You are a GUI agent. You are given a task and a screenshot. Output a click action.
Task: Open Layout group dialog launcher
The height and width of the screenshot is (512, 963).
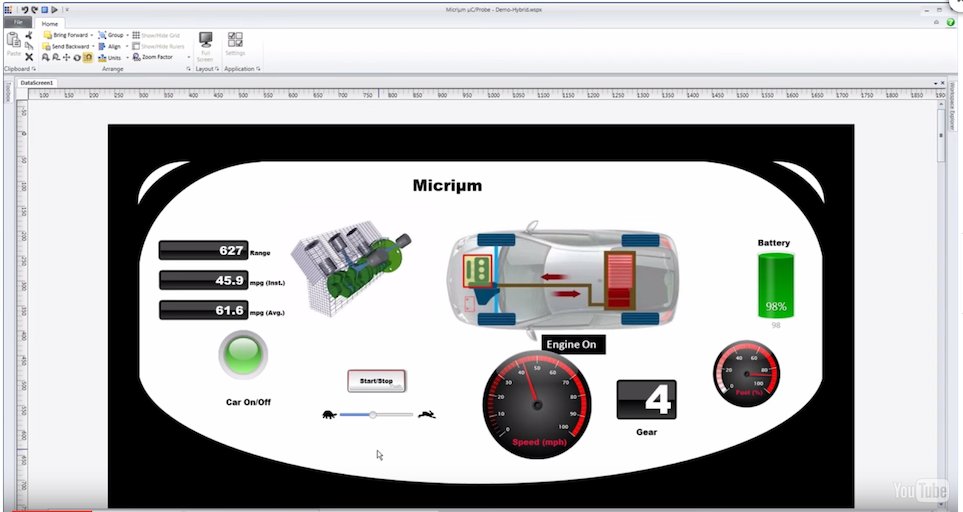coord(217,69)
